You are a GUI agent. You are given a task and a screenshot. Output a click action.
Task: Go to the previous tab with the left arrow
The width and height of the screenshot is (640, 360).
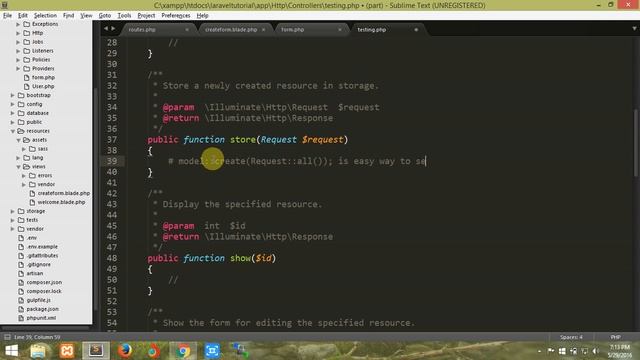point(106,29)
